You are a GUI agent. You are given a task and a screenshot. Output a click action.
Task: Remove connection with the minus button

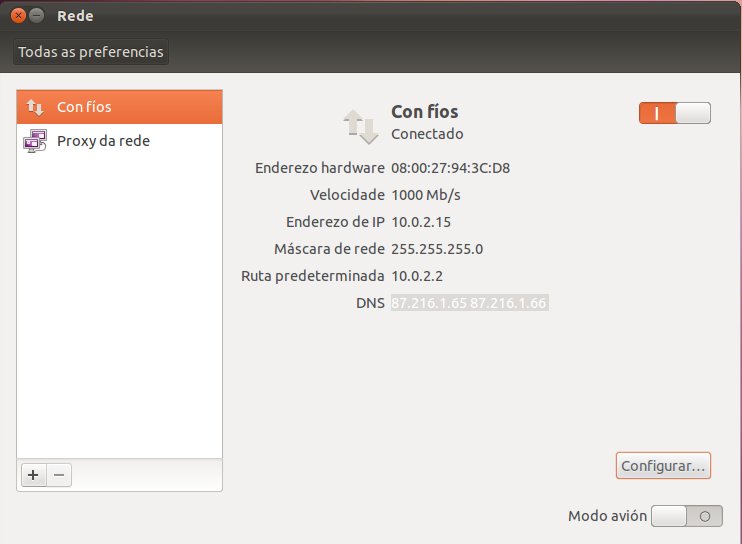[59, 474]
